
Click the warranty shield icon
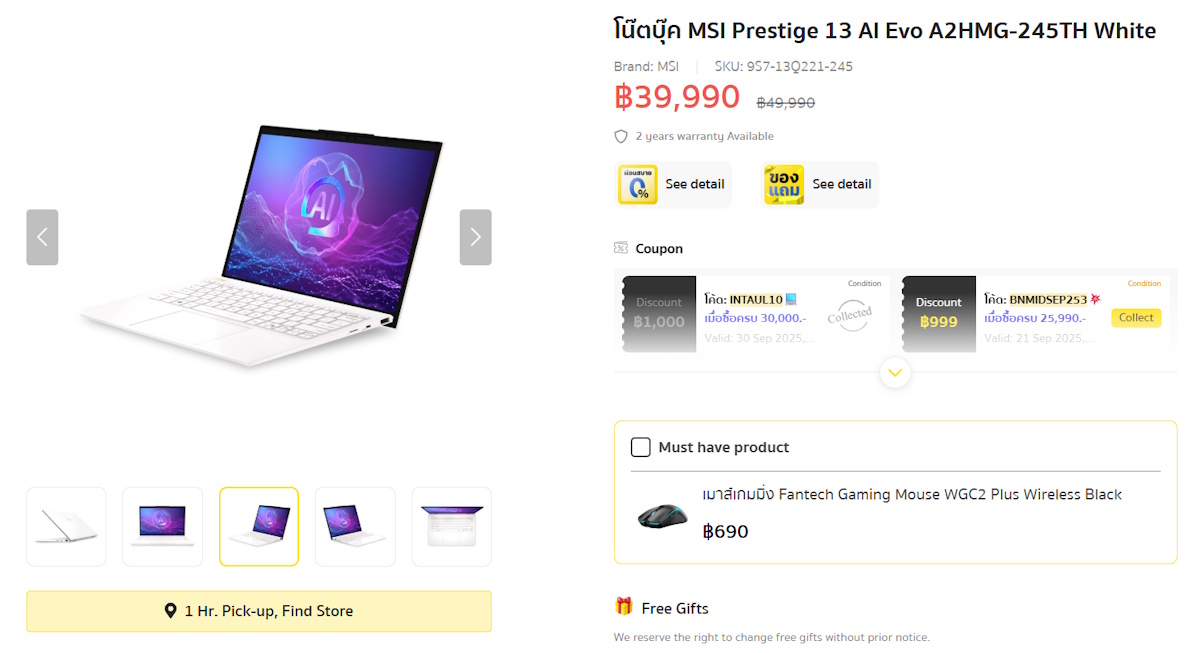point(621,137)
